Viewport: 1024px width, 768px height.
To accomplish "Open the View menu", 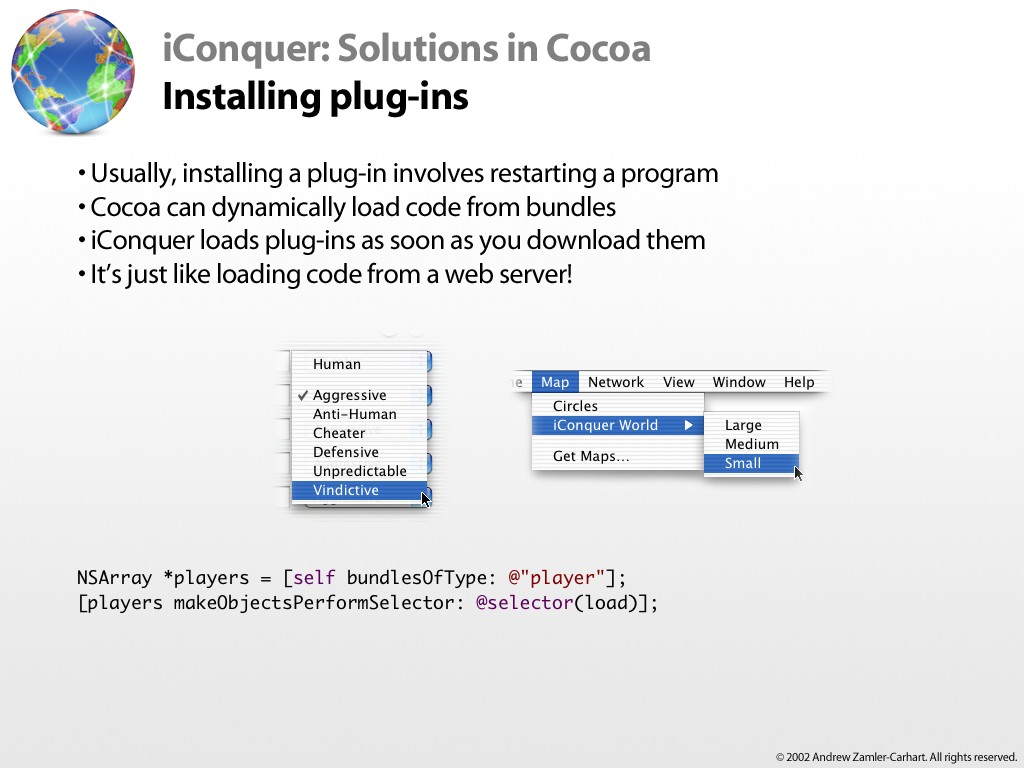I will [678, 382].
